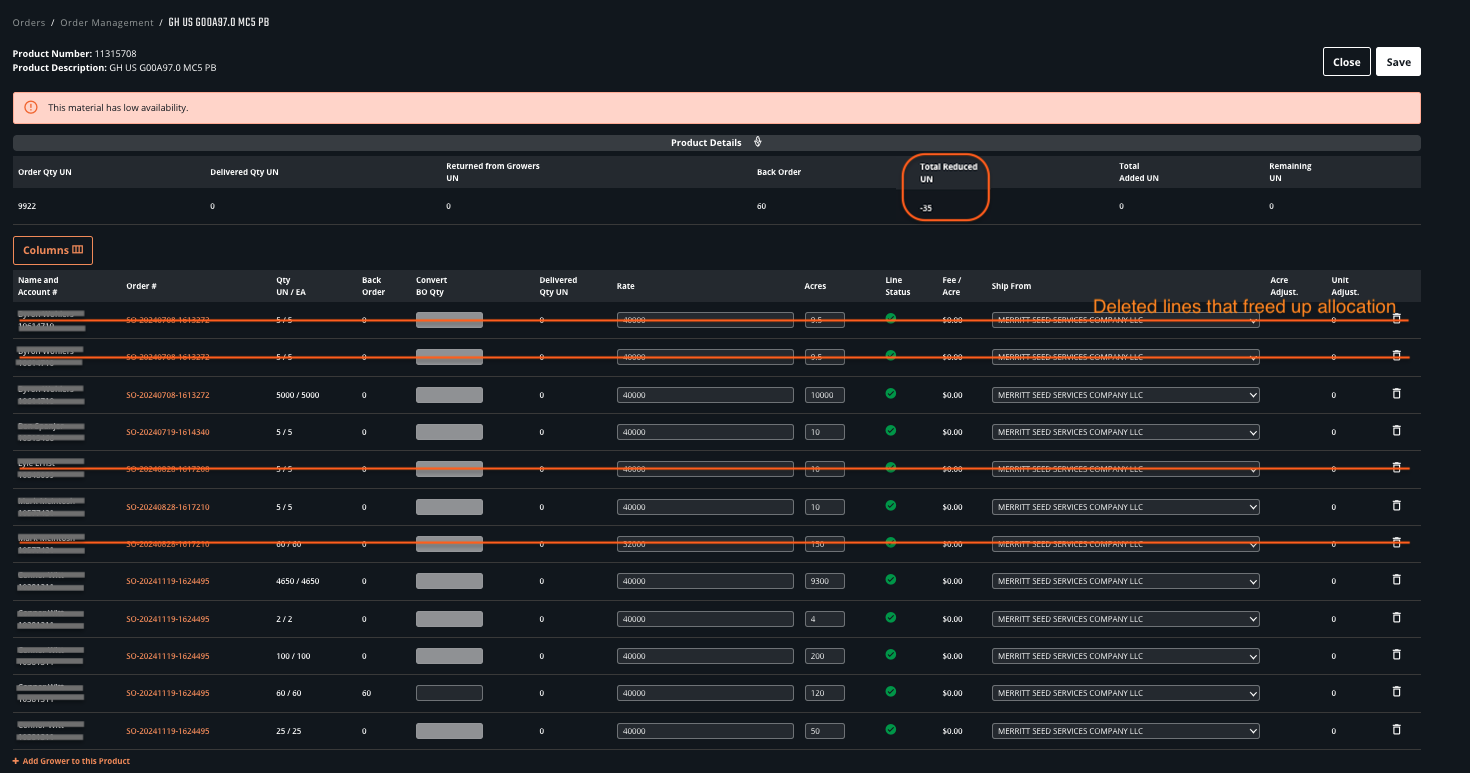Screen dimensions: 1470x773
Task: Delete the 5000 / 5000 order line
Action: tap(1397, 393)
